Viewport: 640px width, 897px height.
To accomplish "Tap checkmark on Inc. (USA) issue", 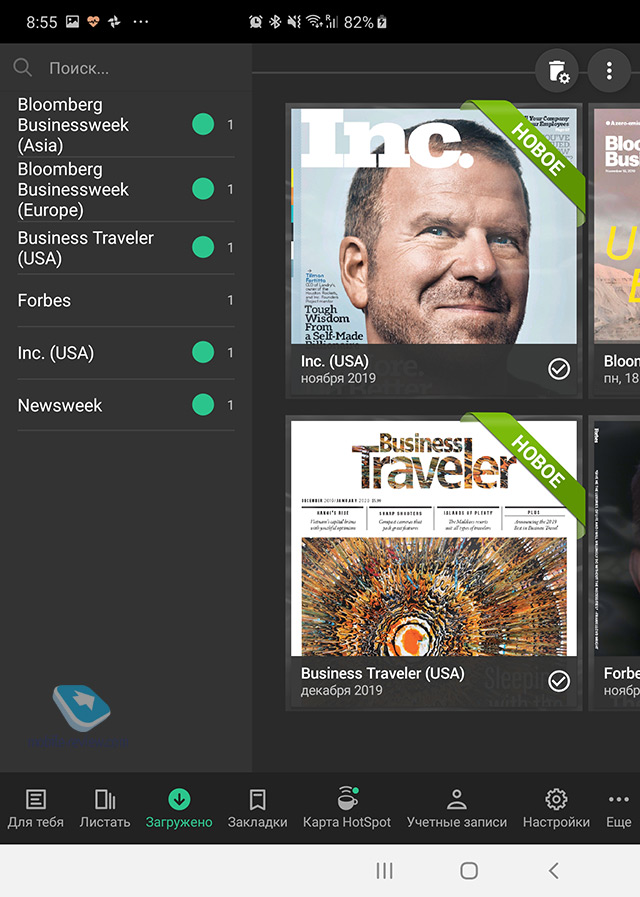I will (x=559, y=369).
